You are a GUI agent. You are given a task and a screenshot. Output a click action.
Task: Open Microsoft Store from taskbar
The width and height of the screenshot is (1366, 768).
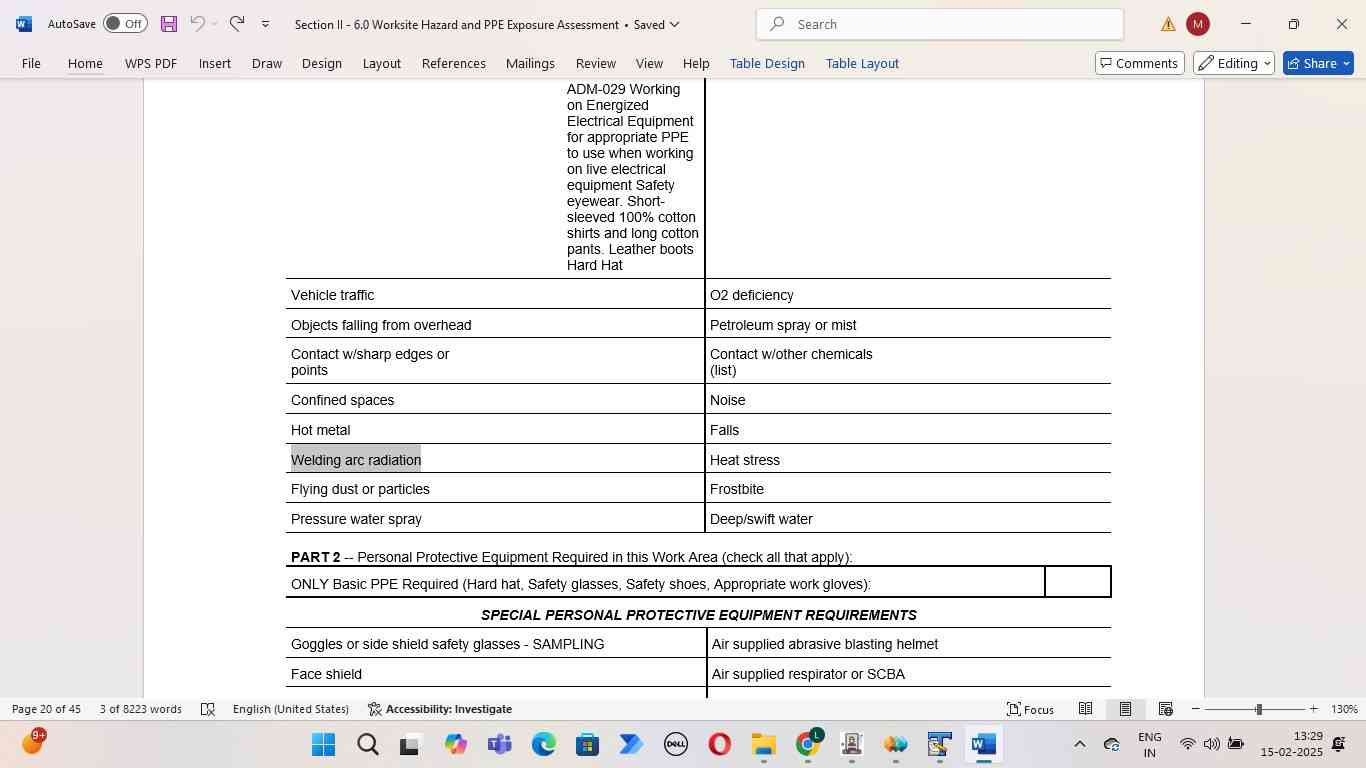click(x=587, y=745)
